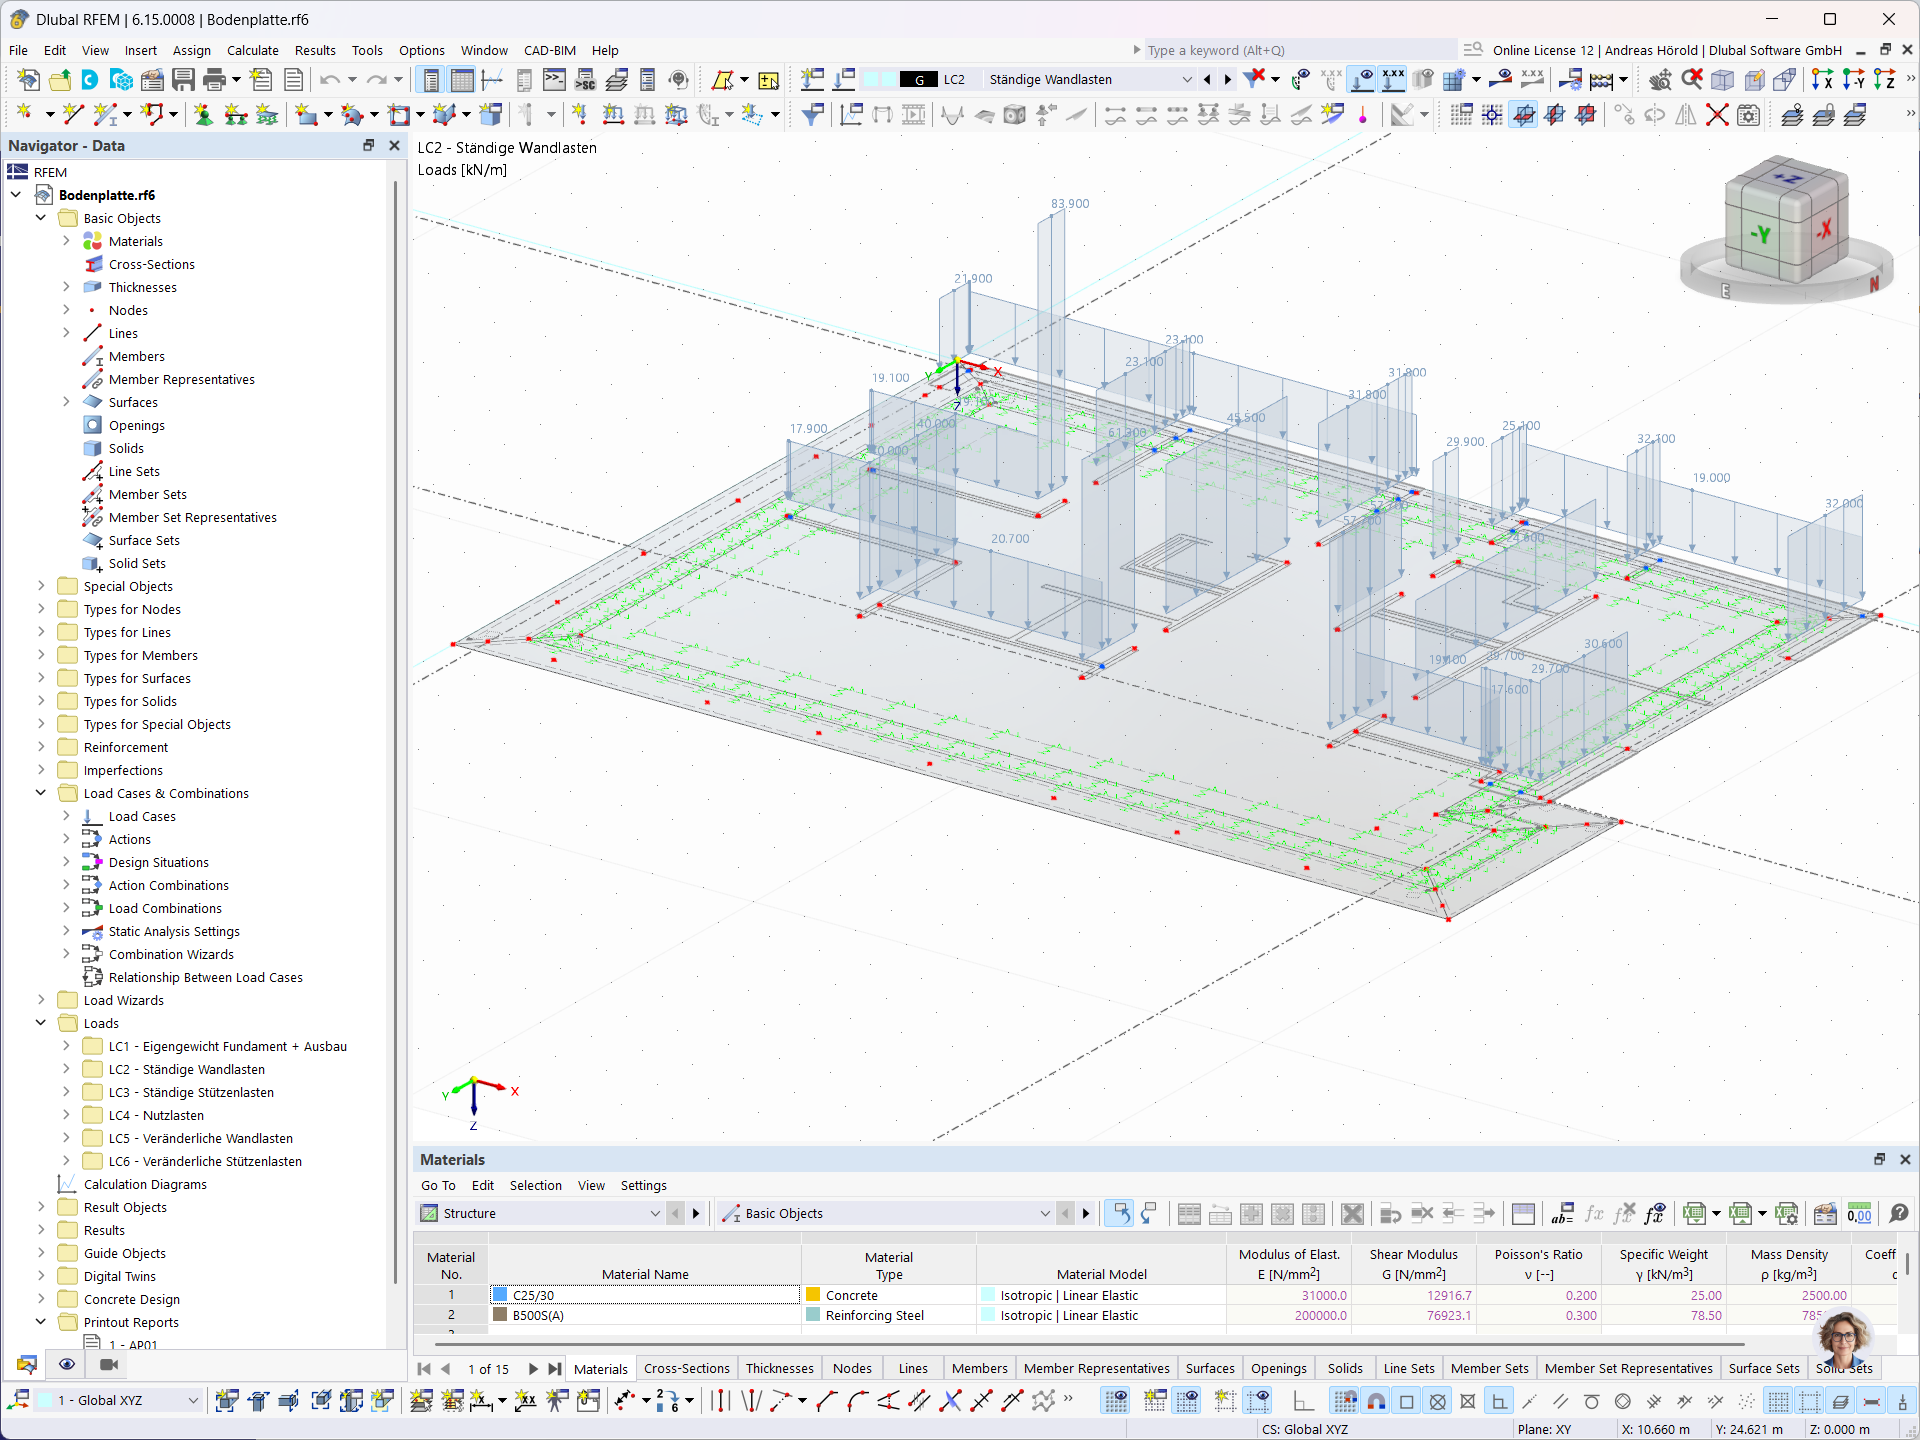The image size is (1920, 1440).
Task: Click the new nodal support icon
Action: click(203, 115)
